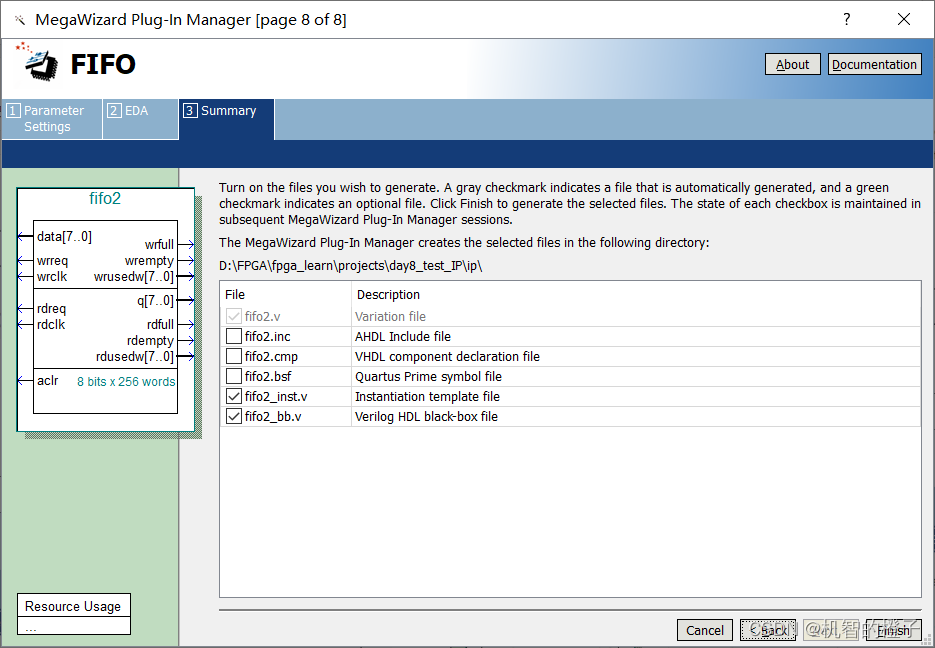Enable the fifo2.cmp VHDL component checkbox
Image resolution: width=935 pixels, height=648 pixels.
tap(234, 356)
